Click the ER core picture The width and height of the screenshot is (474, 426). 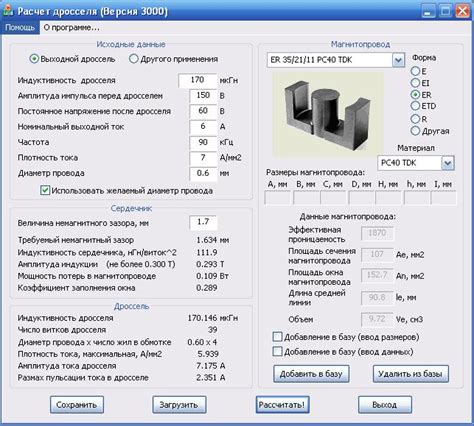[328, 114]
